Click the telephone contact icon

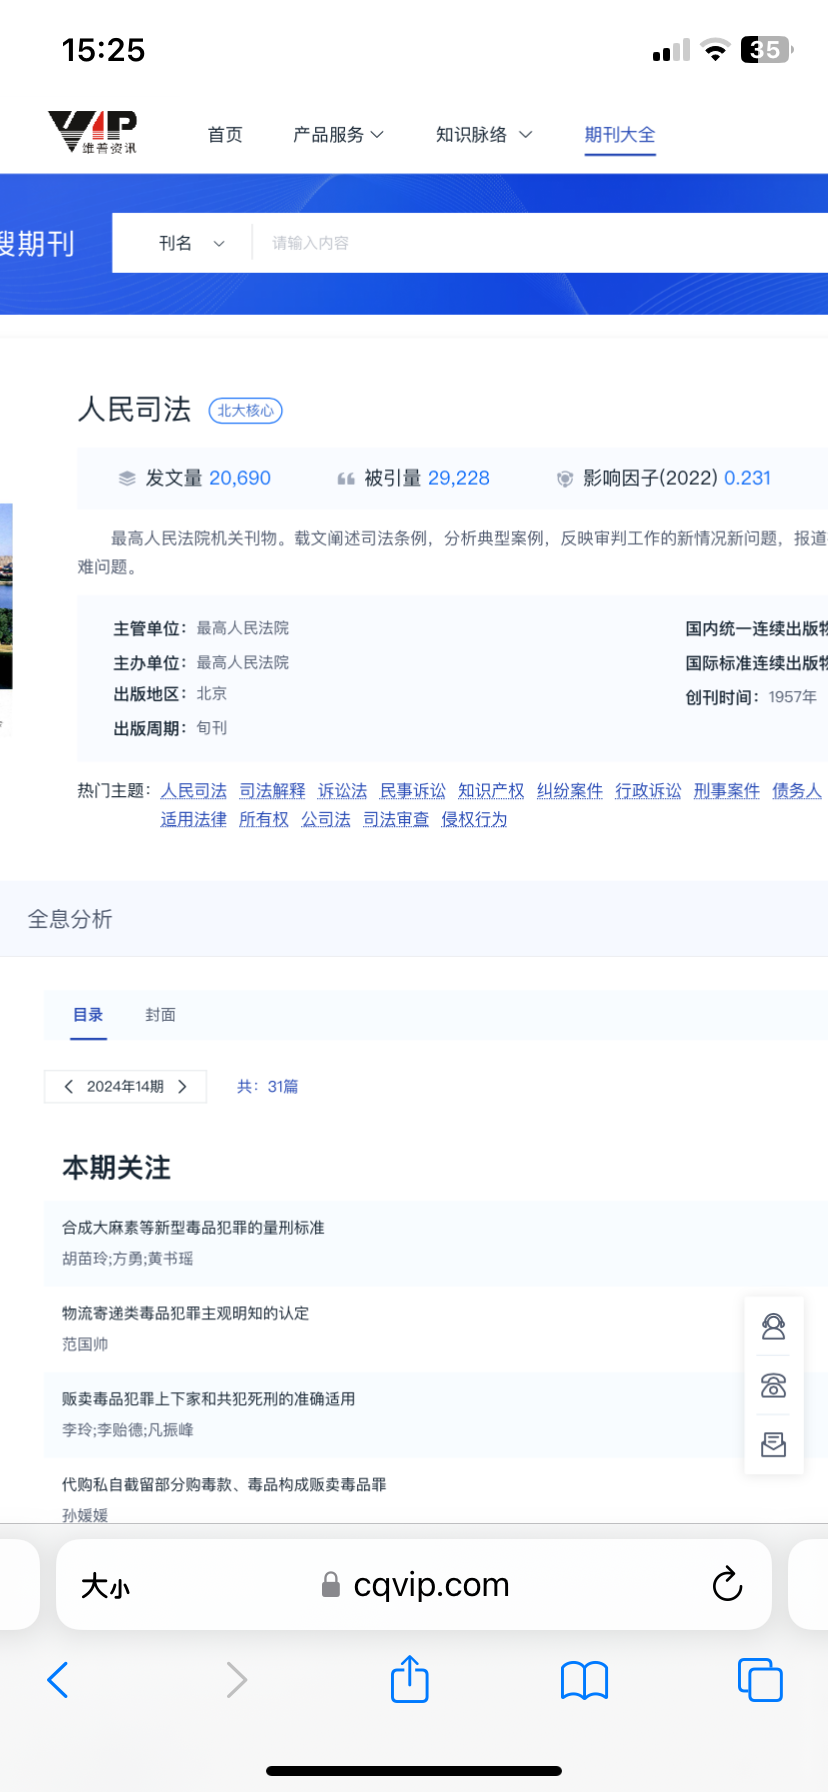(773, 1385)
